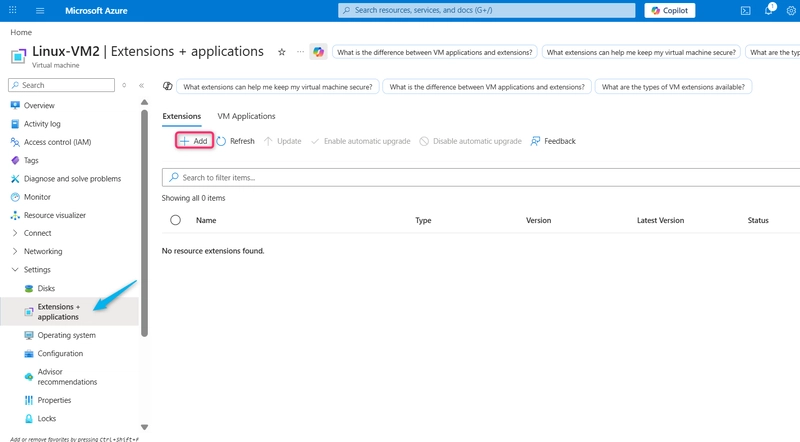
Task: Open the more options ellipsis by title
Action: click(301, 52)
